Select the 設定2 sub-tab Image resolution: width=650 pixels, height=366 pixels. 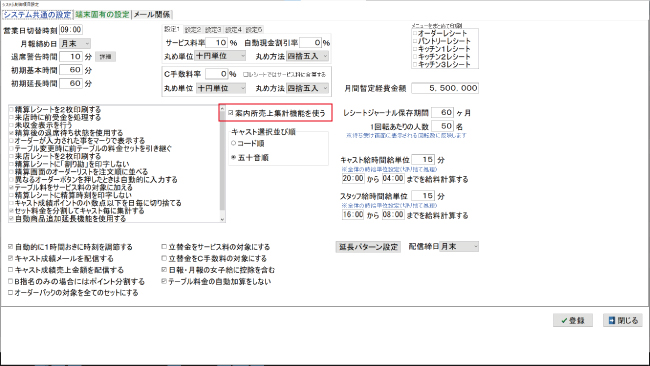point(193,30)
